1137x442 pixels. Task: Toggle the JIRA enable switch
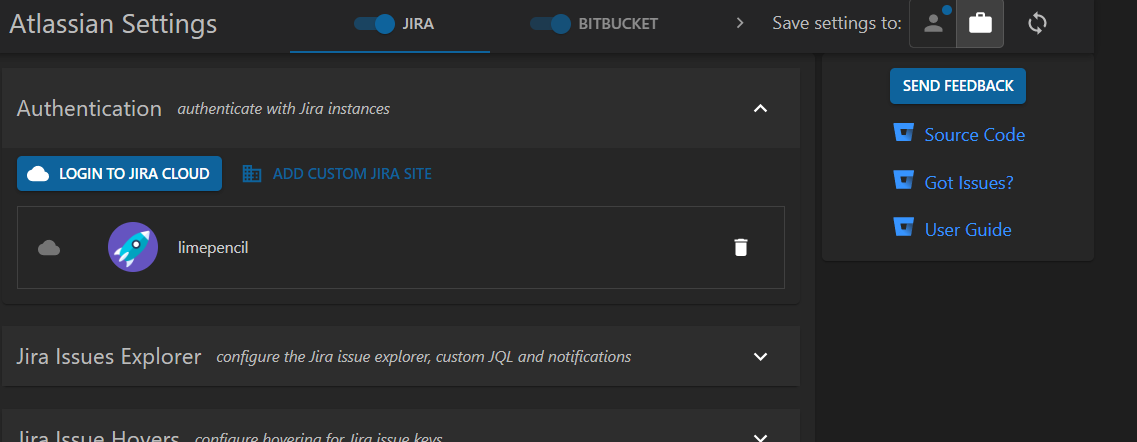coord(374,24)
